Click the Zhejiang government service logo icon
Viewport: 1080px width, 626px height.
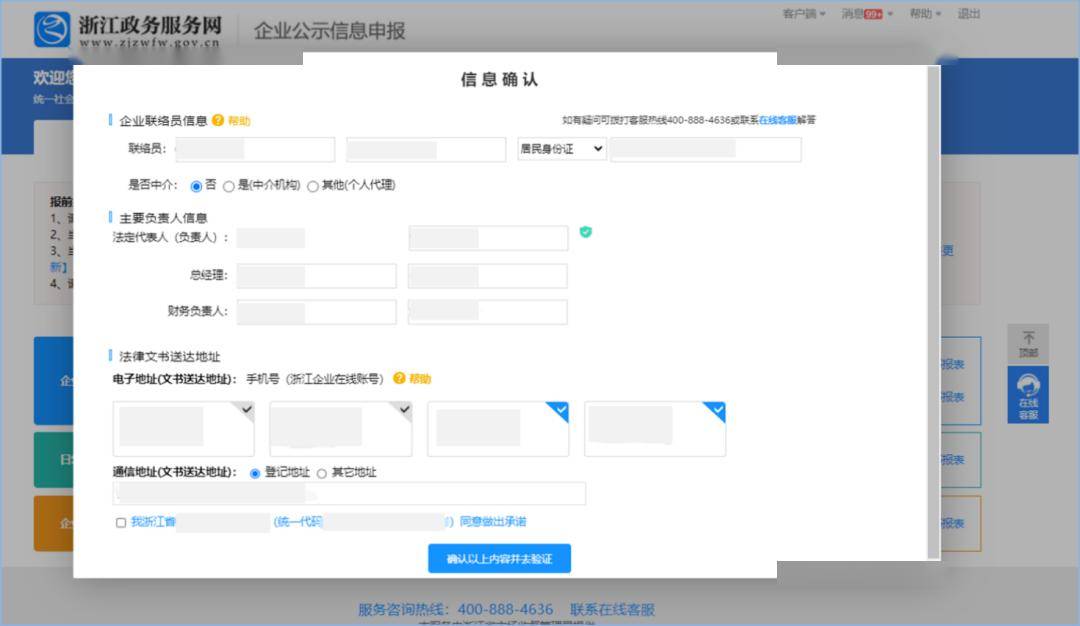click(52, 30)
